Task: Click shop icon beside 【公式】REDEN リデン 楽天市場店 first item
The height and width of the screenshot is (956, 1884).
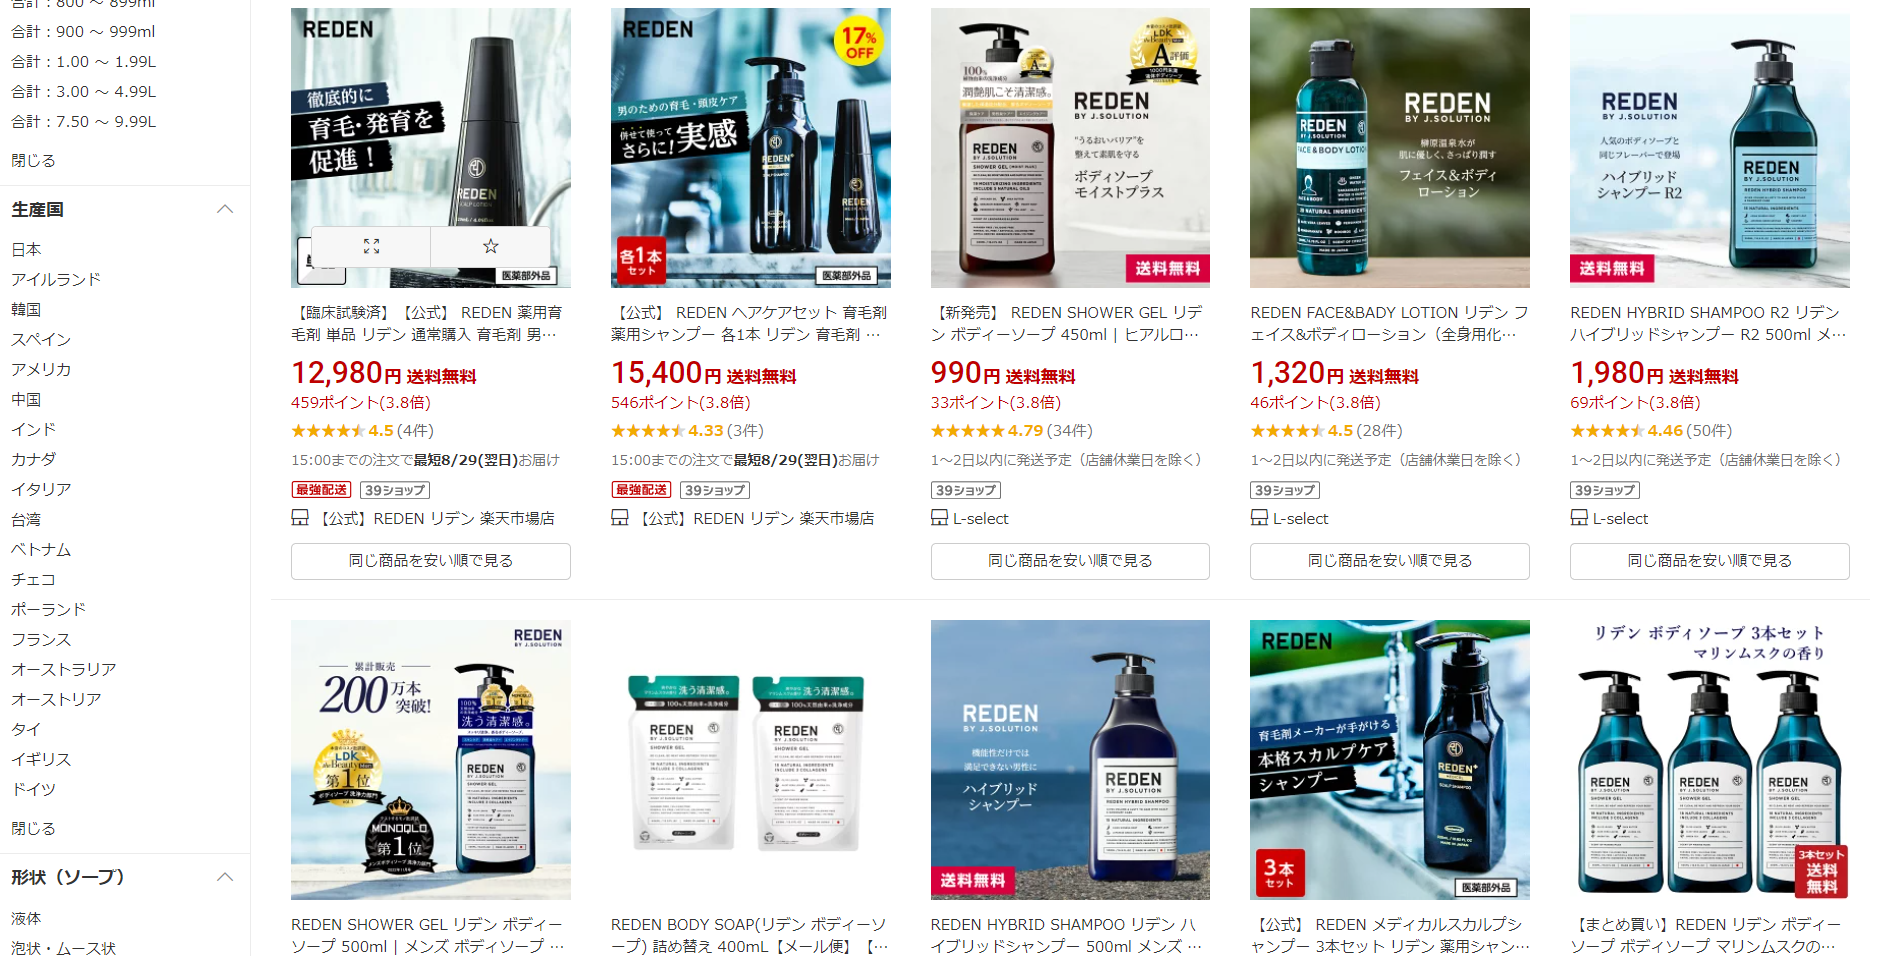Action: tap(300, 518)
